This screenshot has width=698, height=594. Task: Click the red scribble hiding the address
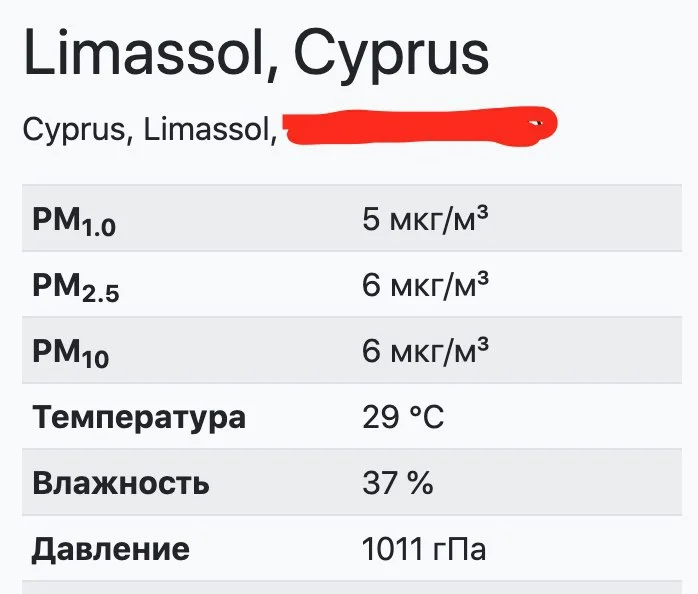click(418, 128)
